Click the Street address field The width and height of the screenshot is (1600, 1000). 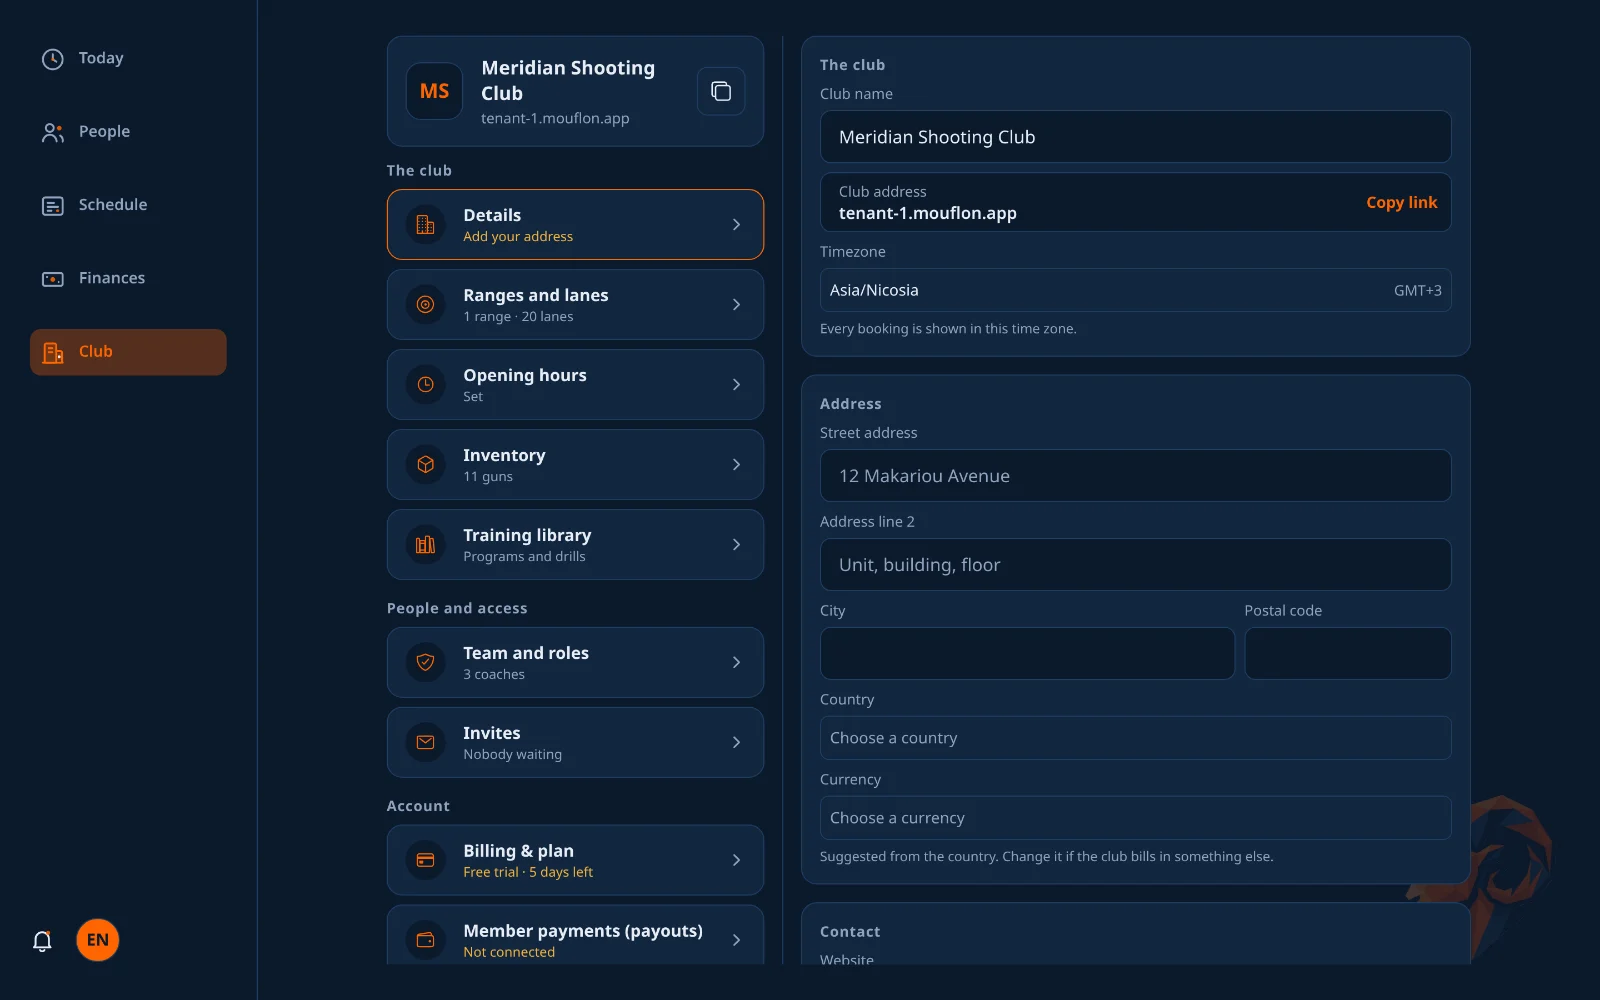1135,476
